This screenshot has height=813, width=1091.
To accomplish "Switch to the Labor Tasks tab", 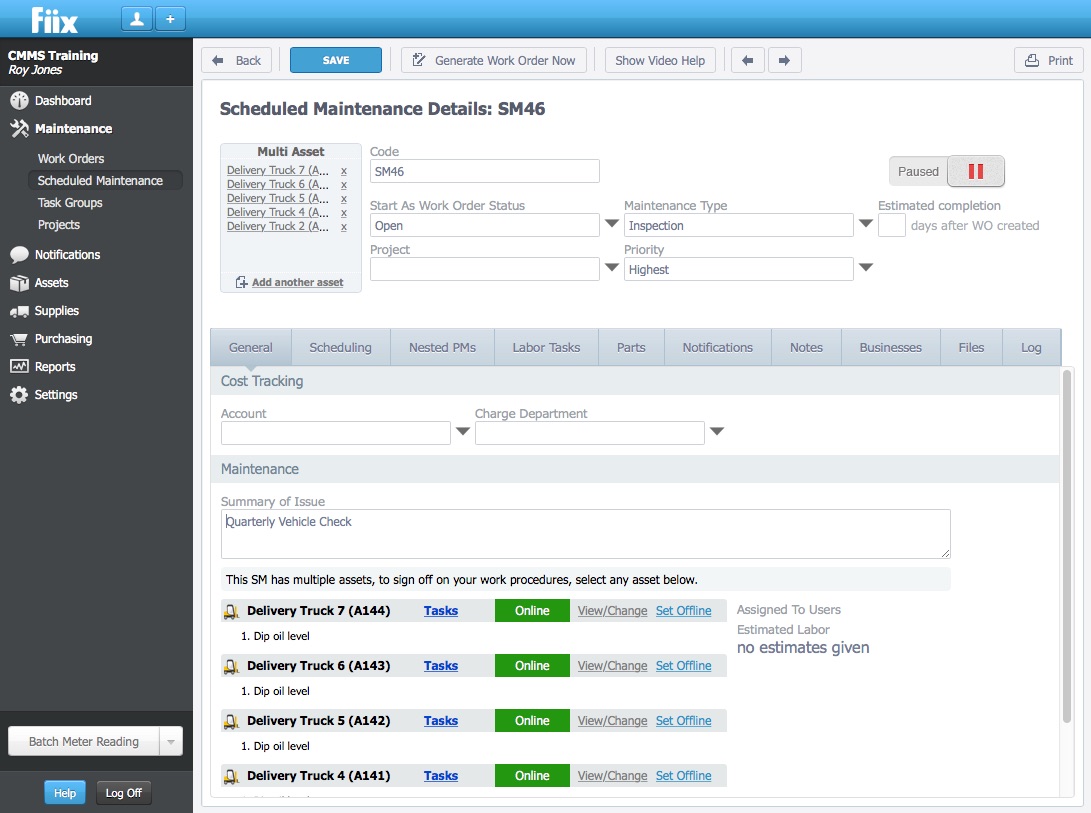I will point(546,347).
